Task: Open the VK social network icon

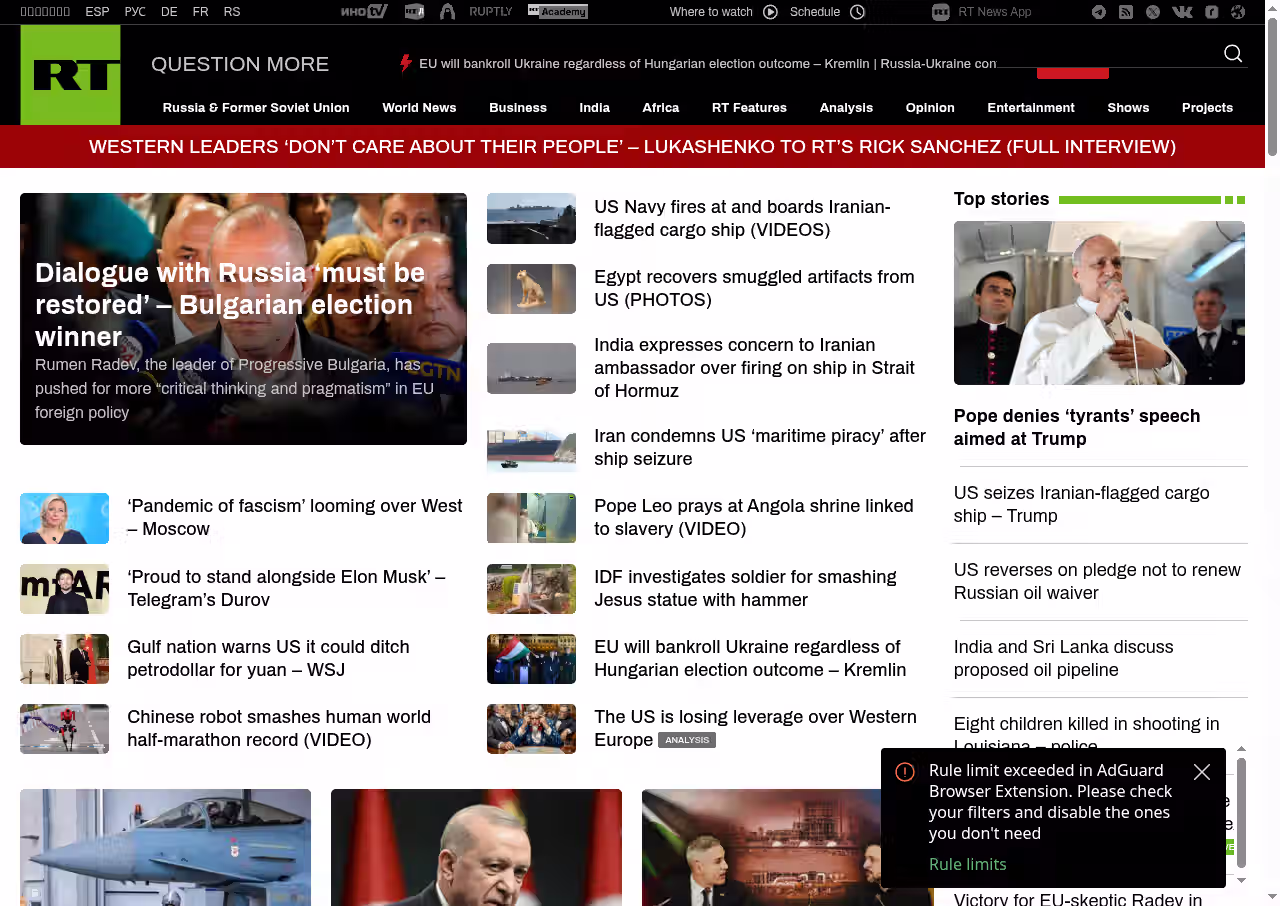Action: point(1182,12)
